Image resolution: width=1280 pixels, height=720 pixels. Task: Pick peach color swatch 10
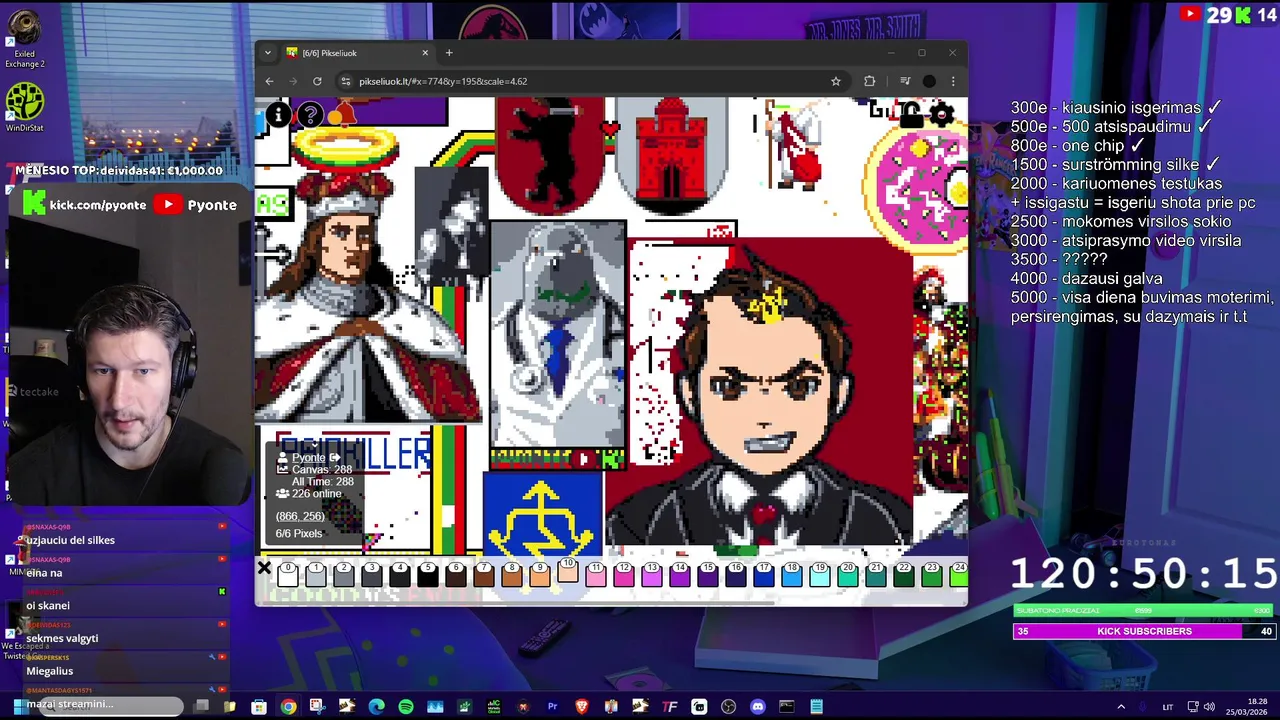click(x=567, y=569)
